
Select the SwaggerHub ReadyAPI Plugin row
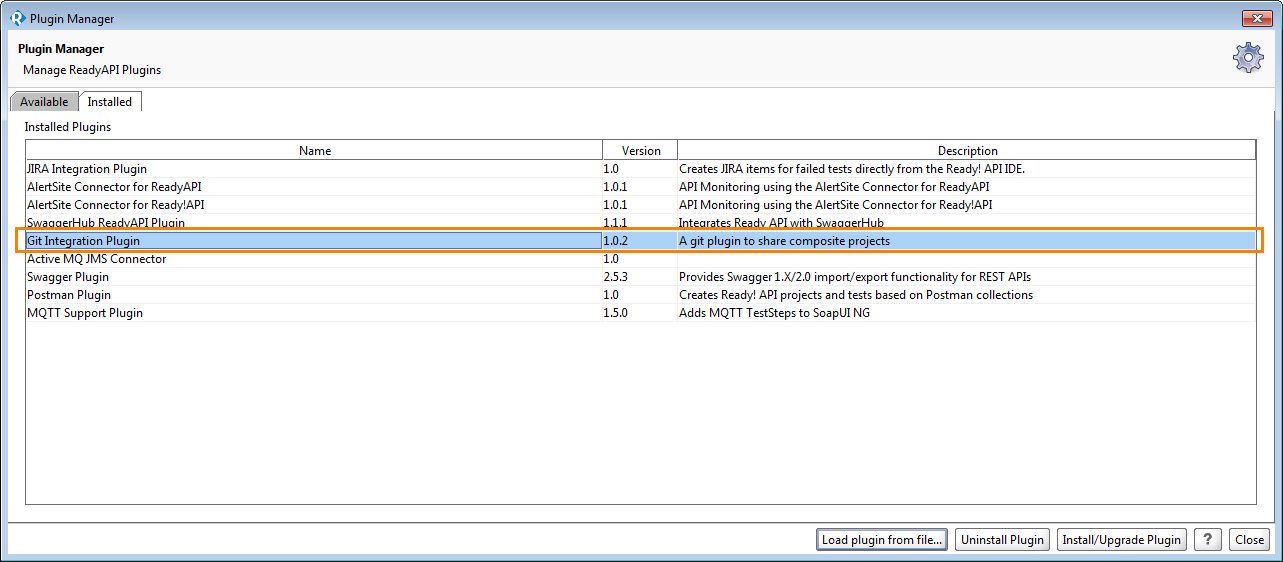(640, 222)
